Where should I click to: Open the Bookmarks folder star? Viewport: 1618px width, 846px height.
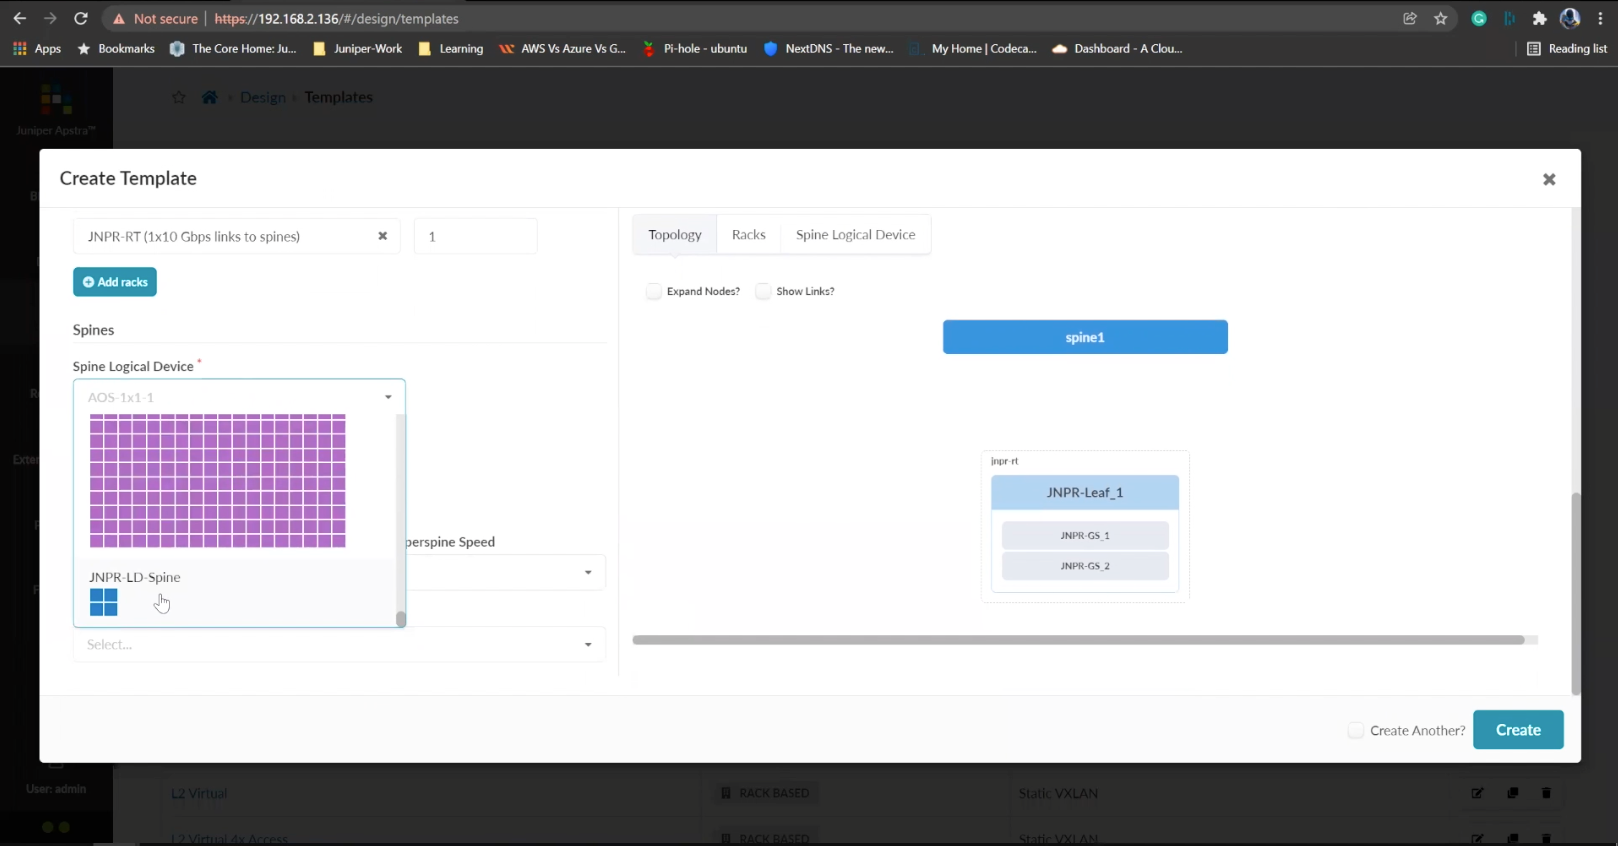point(116,48)
